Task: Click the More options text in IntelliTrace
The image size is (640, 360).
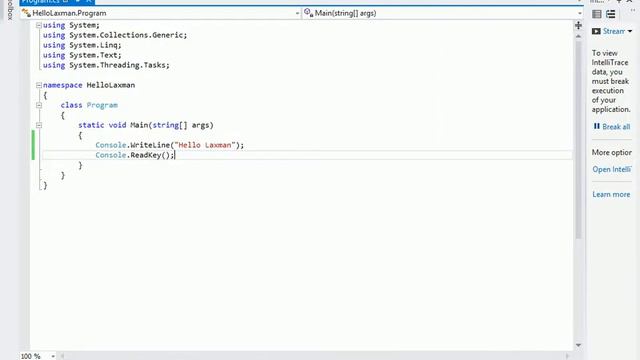Action: coord(612,153)
